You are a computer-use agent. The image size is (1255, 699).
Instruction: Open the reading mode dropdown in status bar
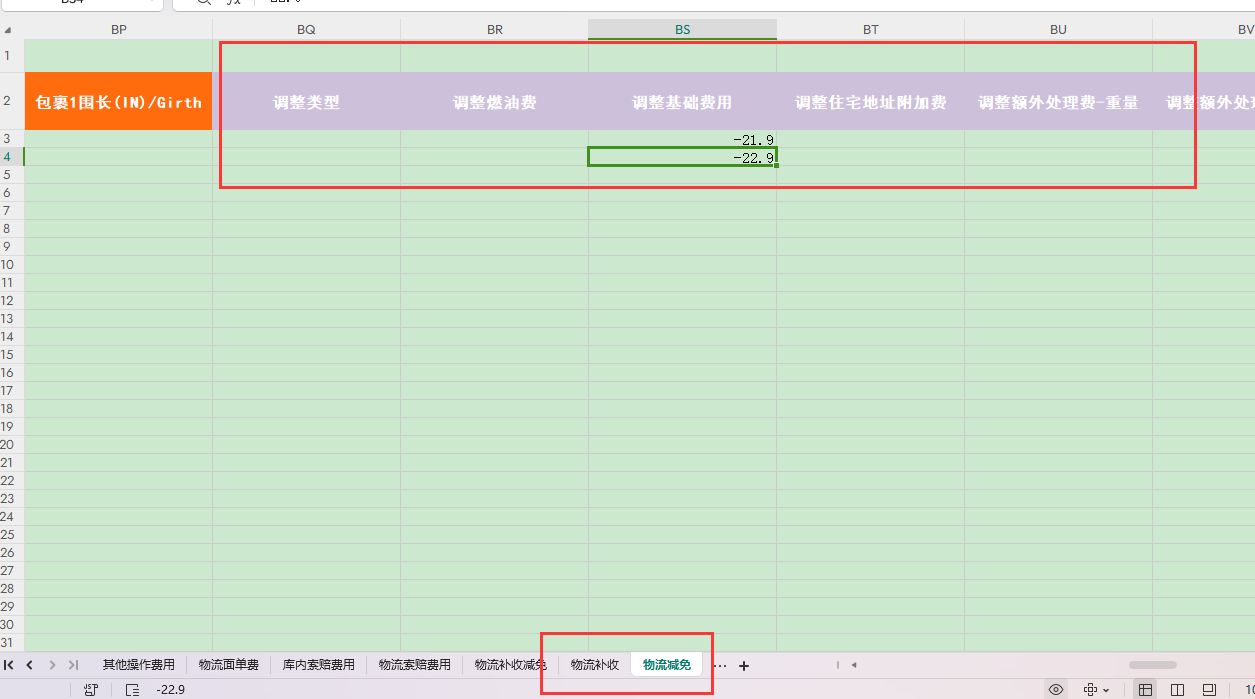[x=1097, y=690]
